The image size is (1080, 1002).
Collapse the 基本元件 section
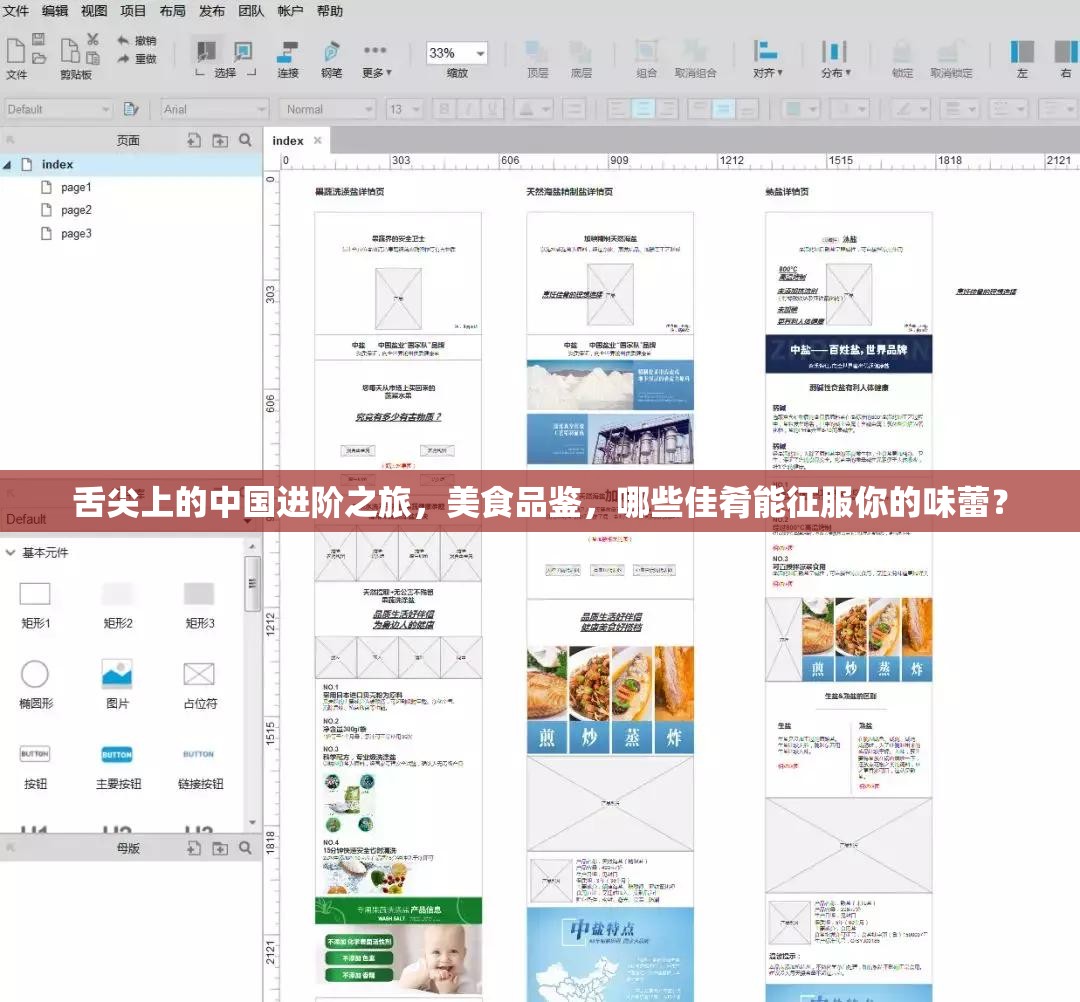pyautogui.click(x=10, y=553)
